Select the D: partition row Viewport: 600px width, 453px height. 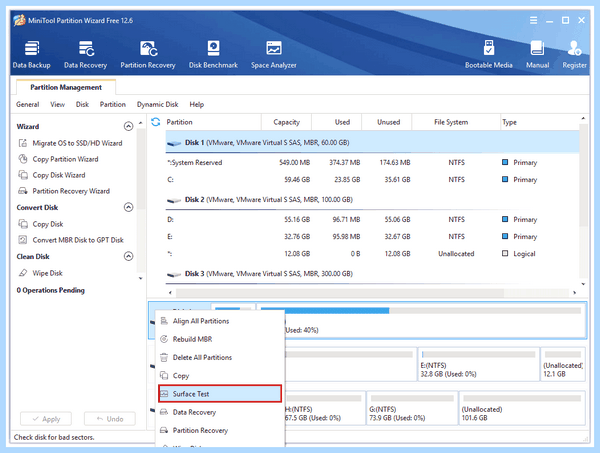click(372, 219)
